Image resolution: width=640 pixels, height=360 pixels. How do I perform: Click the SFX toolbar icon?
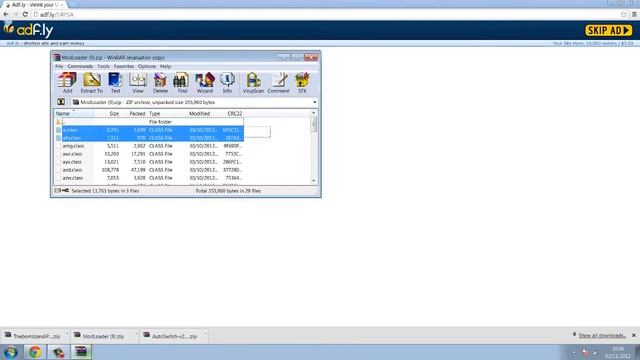click(302, 83)
